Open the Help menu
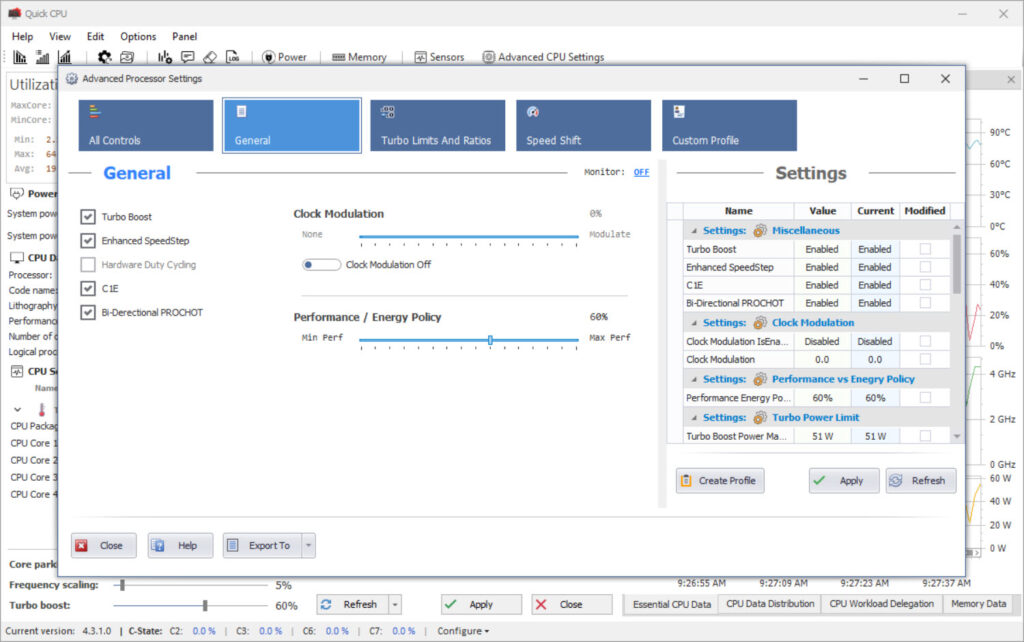1024x642 pixels. 22,37
